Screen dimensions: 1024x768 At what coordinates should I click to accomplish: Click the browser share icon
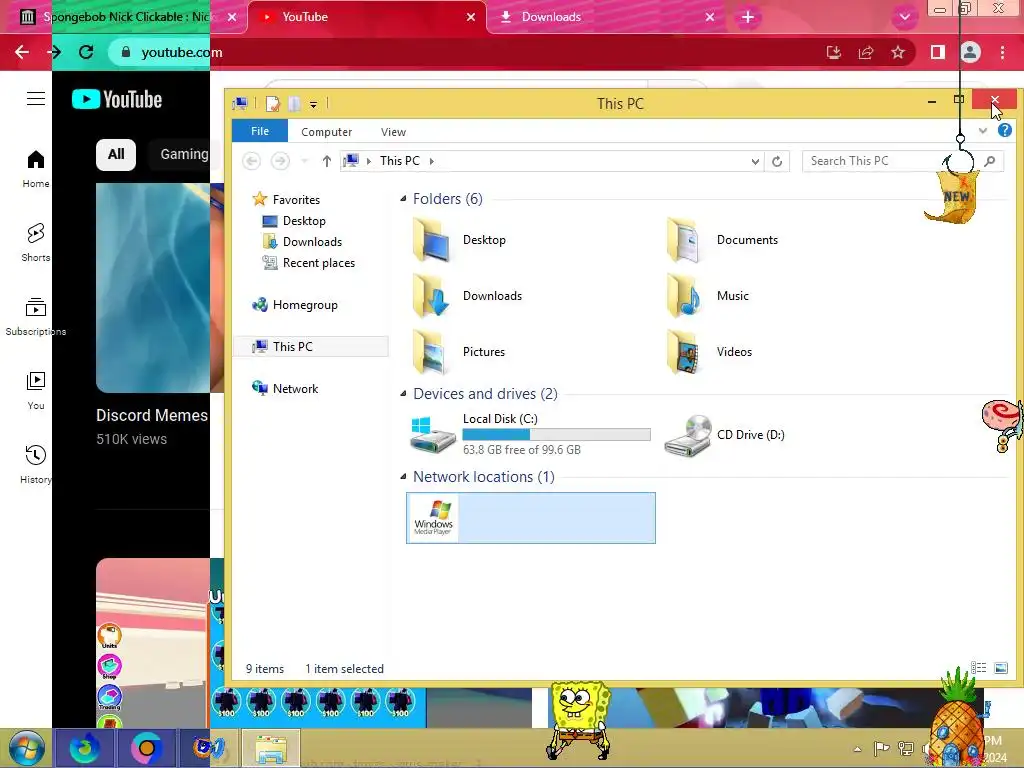point(866,52)
